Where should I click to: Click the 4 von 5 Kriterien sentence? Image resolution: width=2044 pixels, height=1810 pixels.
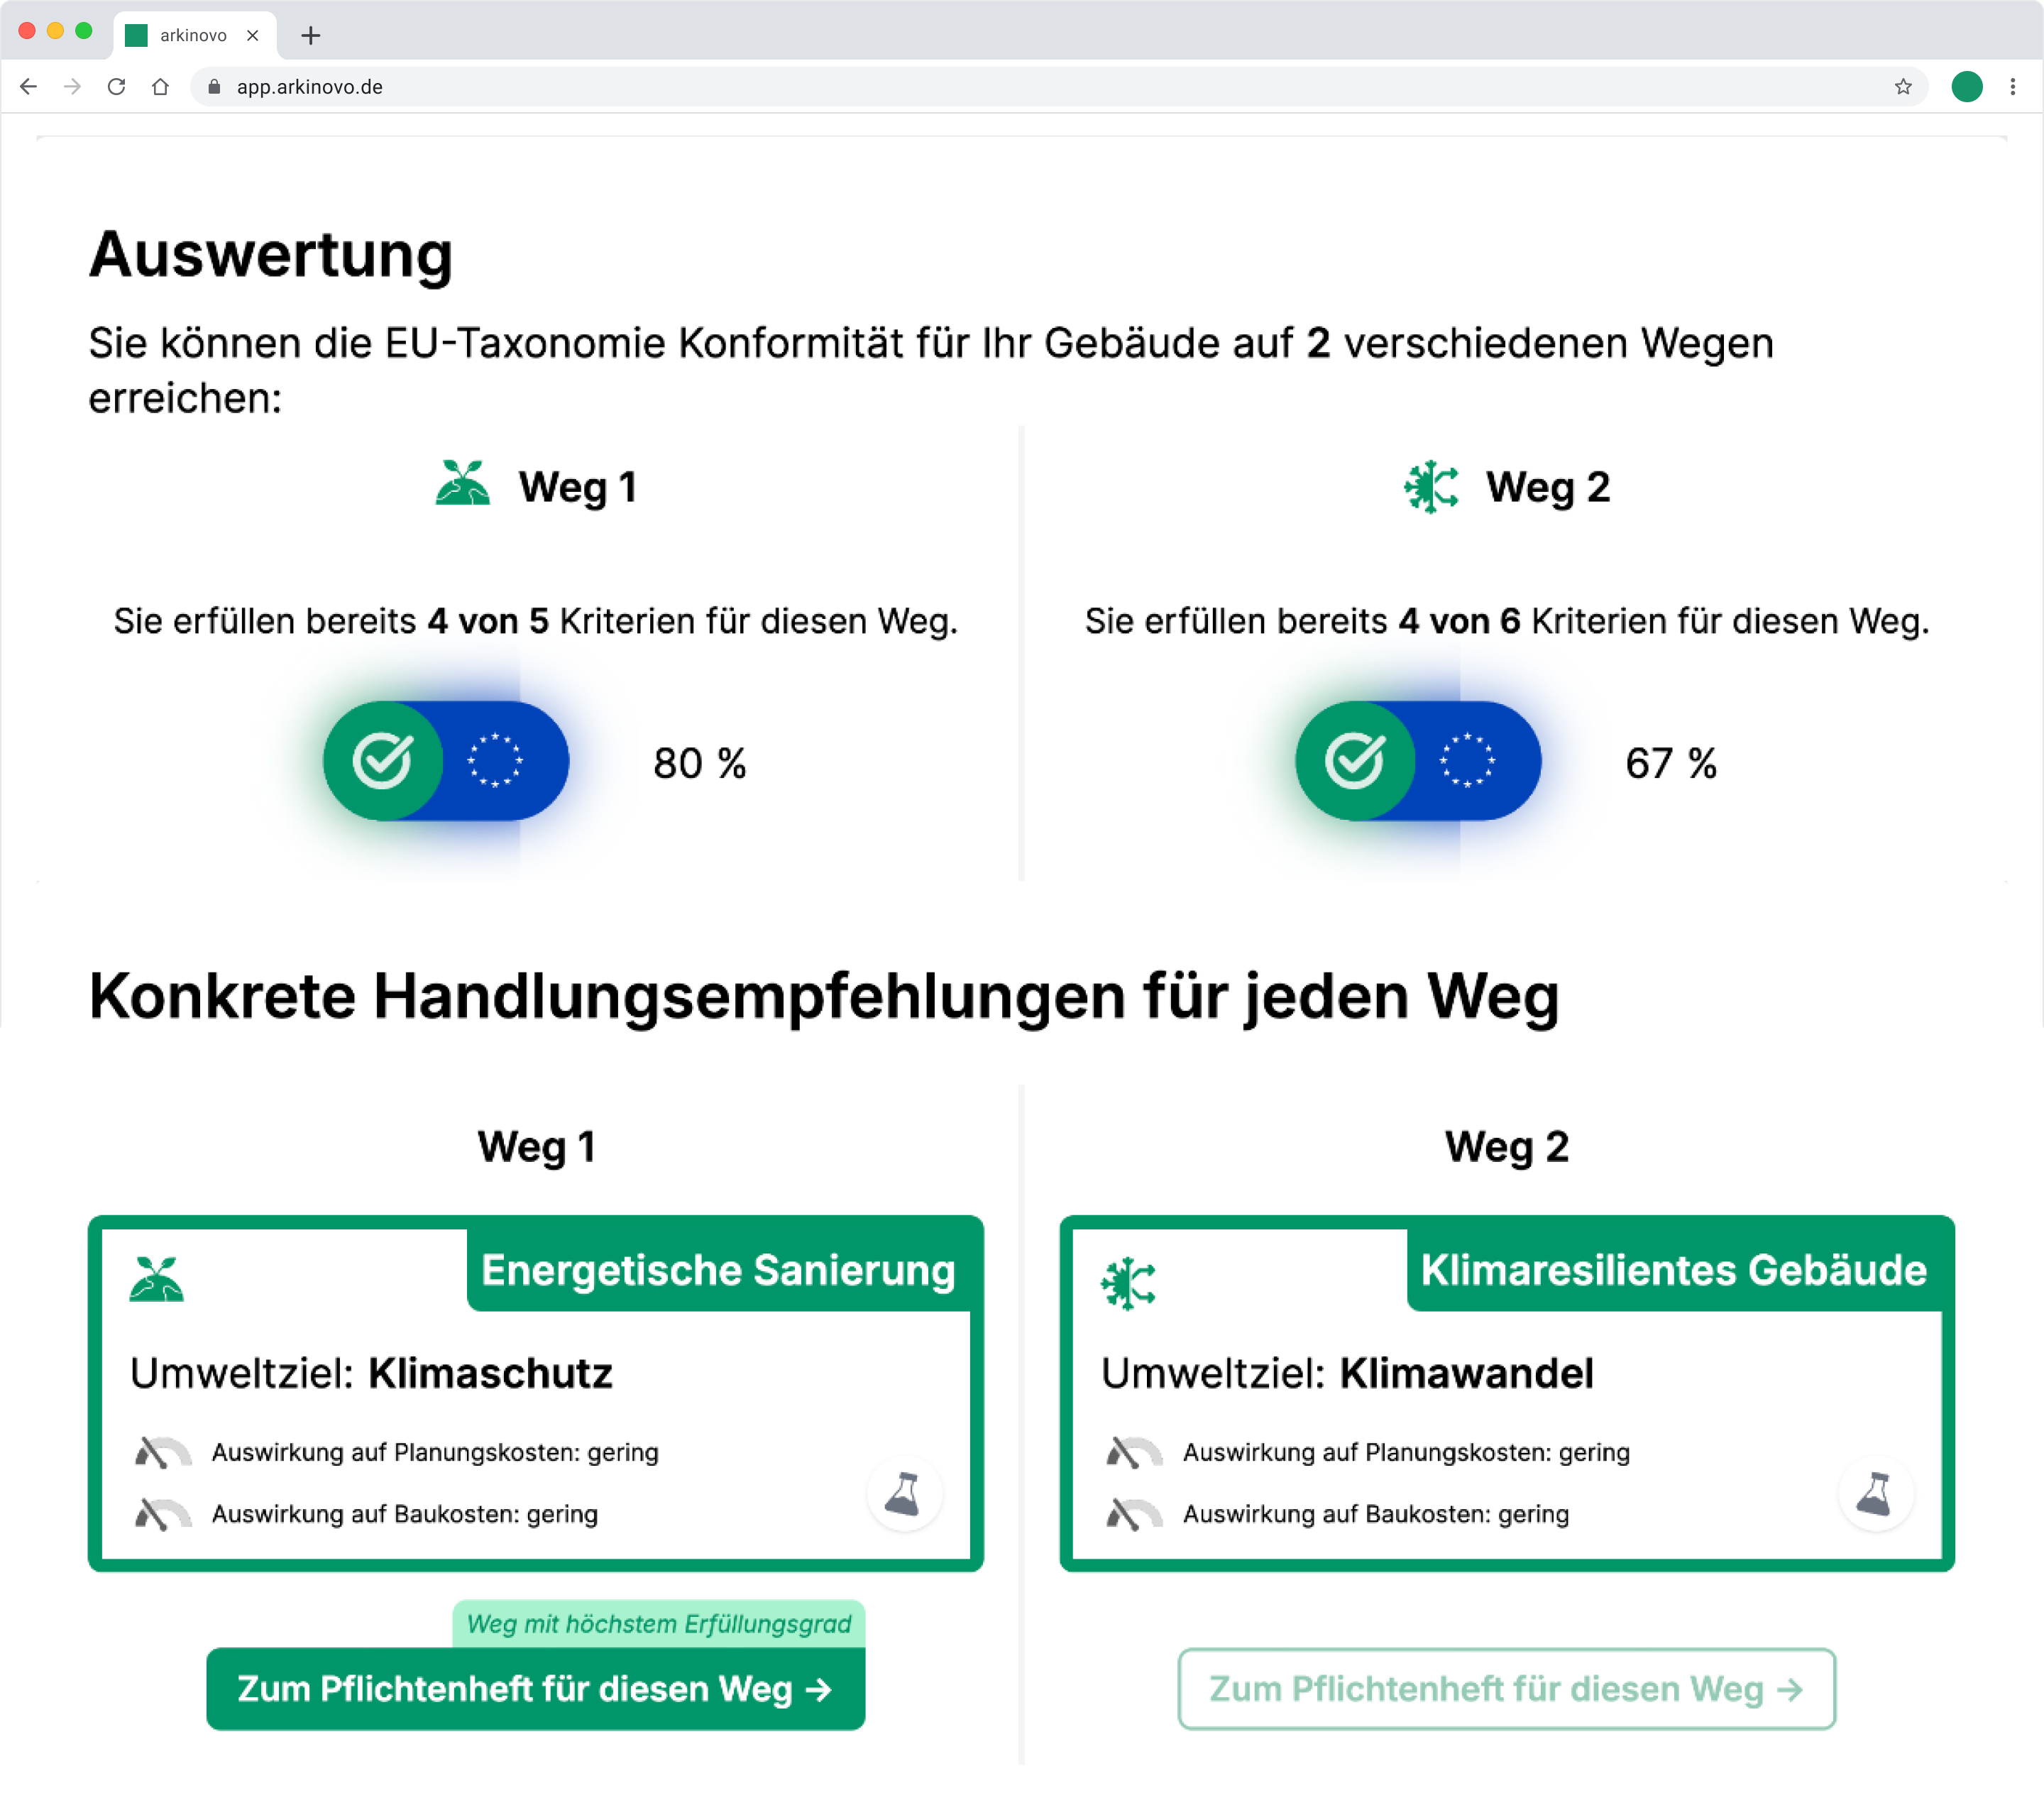pyautogui.click(x=536, y=621)
